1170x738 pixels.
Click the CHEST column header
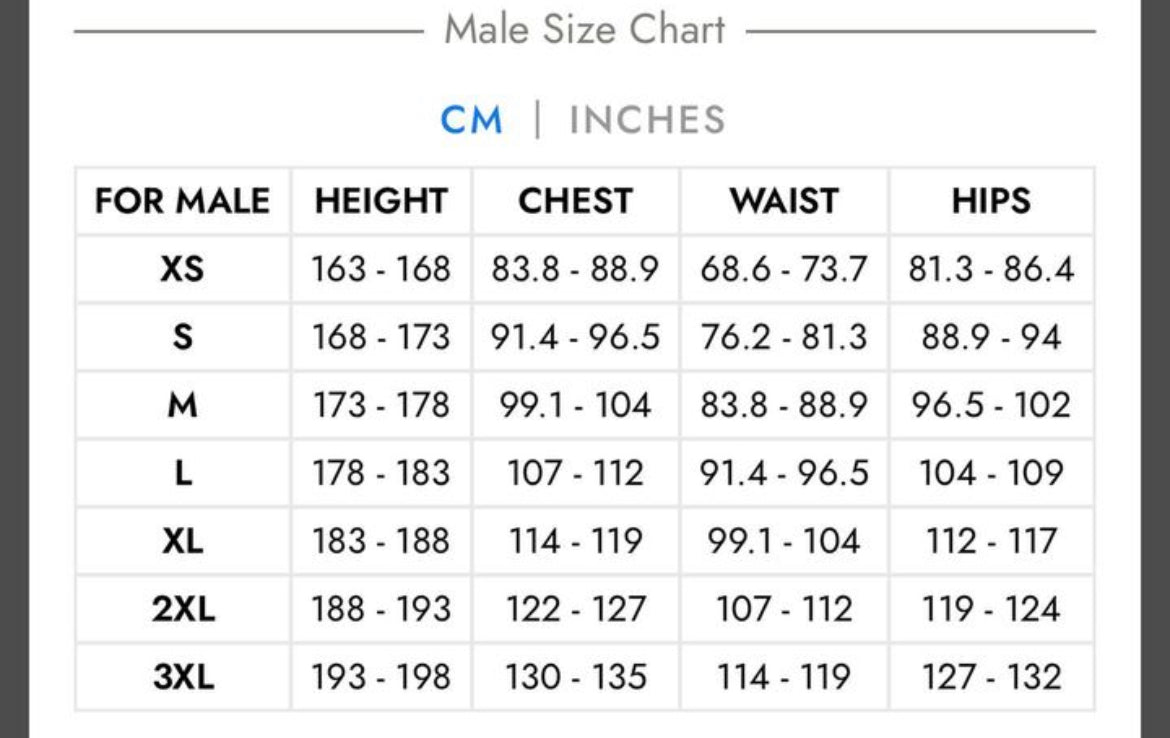point(575,201)
